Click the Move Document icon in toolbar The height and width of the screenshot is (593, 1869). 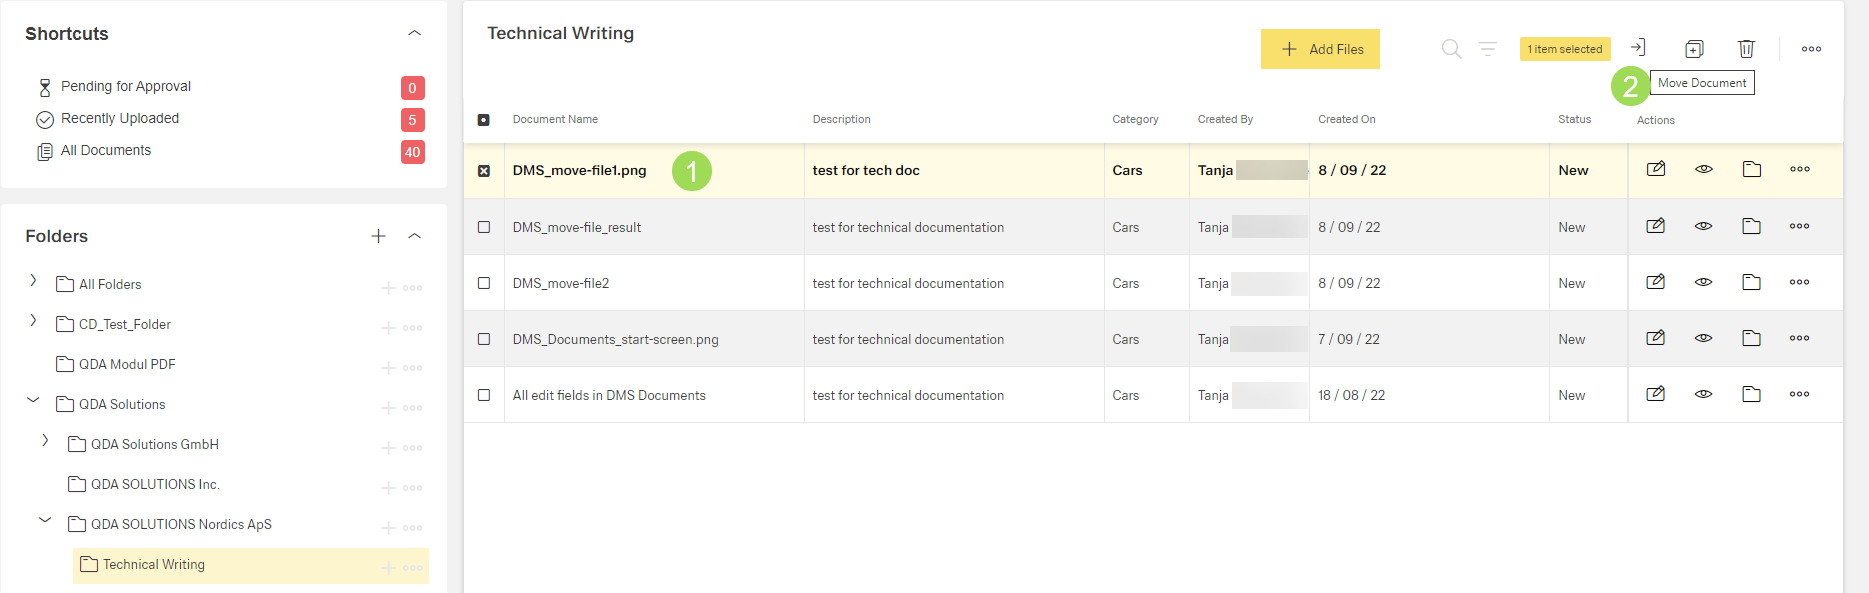[x=1637, y=48]
